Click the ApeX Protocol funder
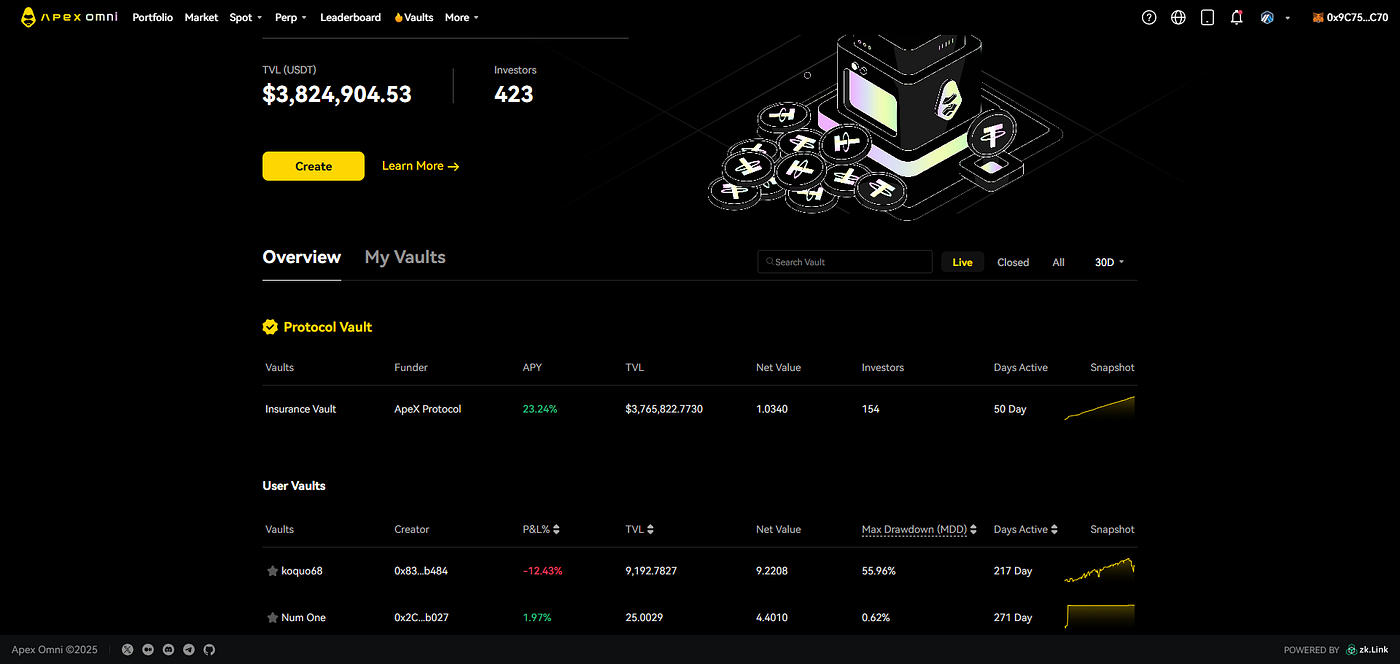Screen dimensions: 1400x664 (428, 409)
